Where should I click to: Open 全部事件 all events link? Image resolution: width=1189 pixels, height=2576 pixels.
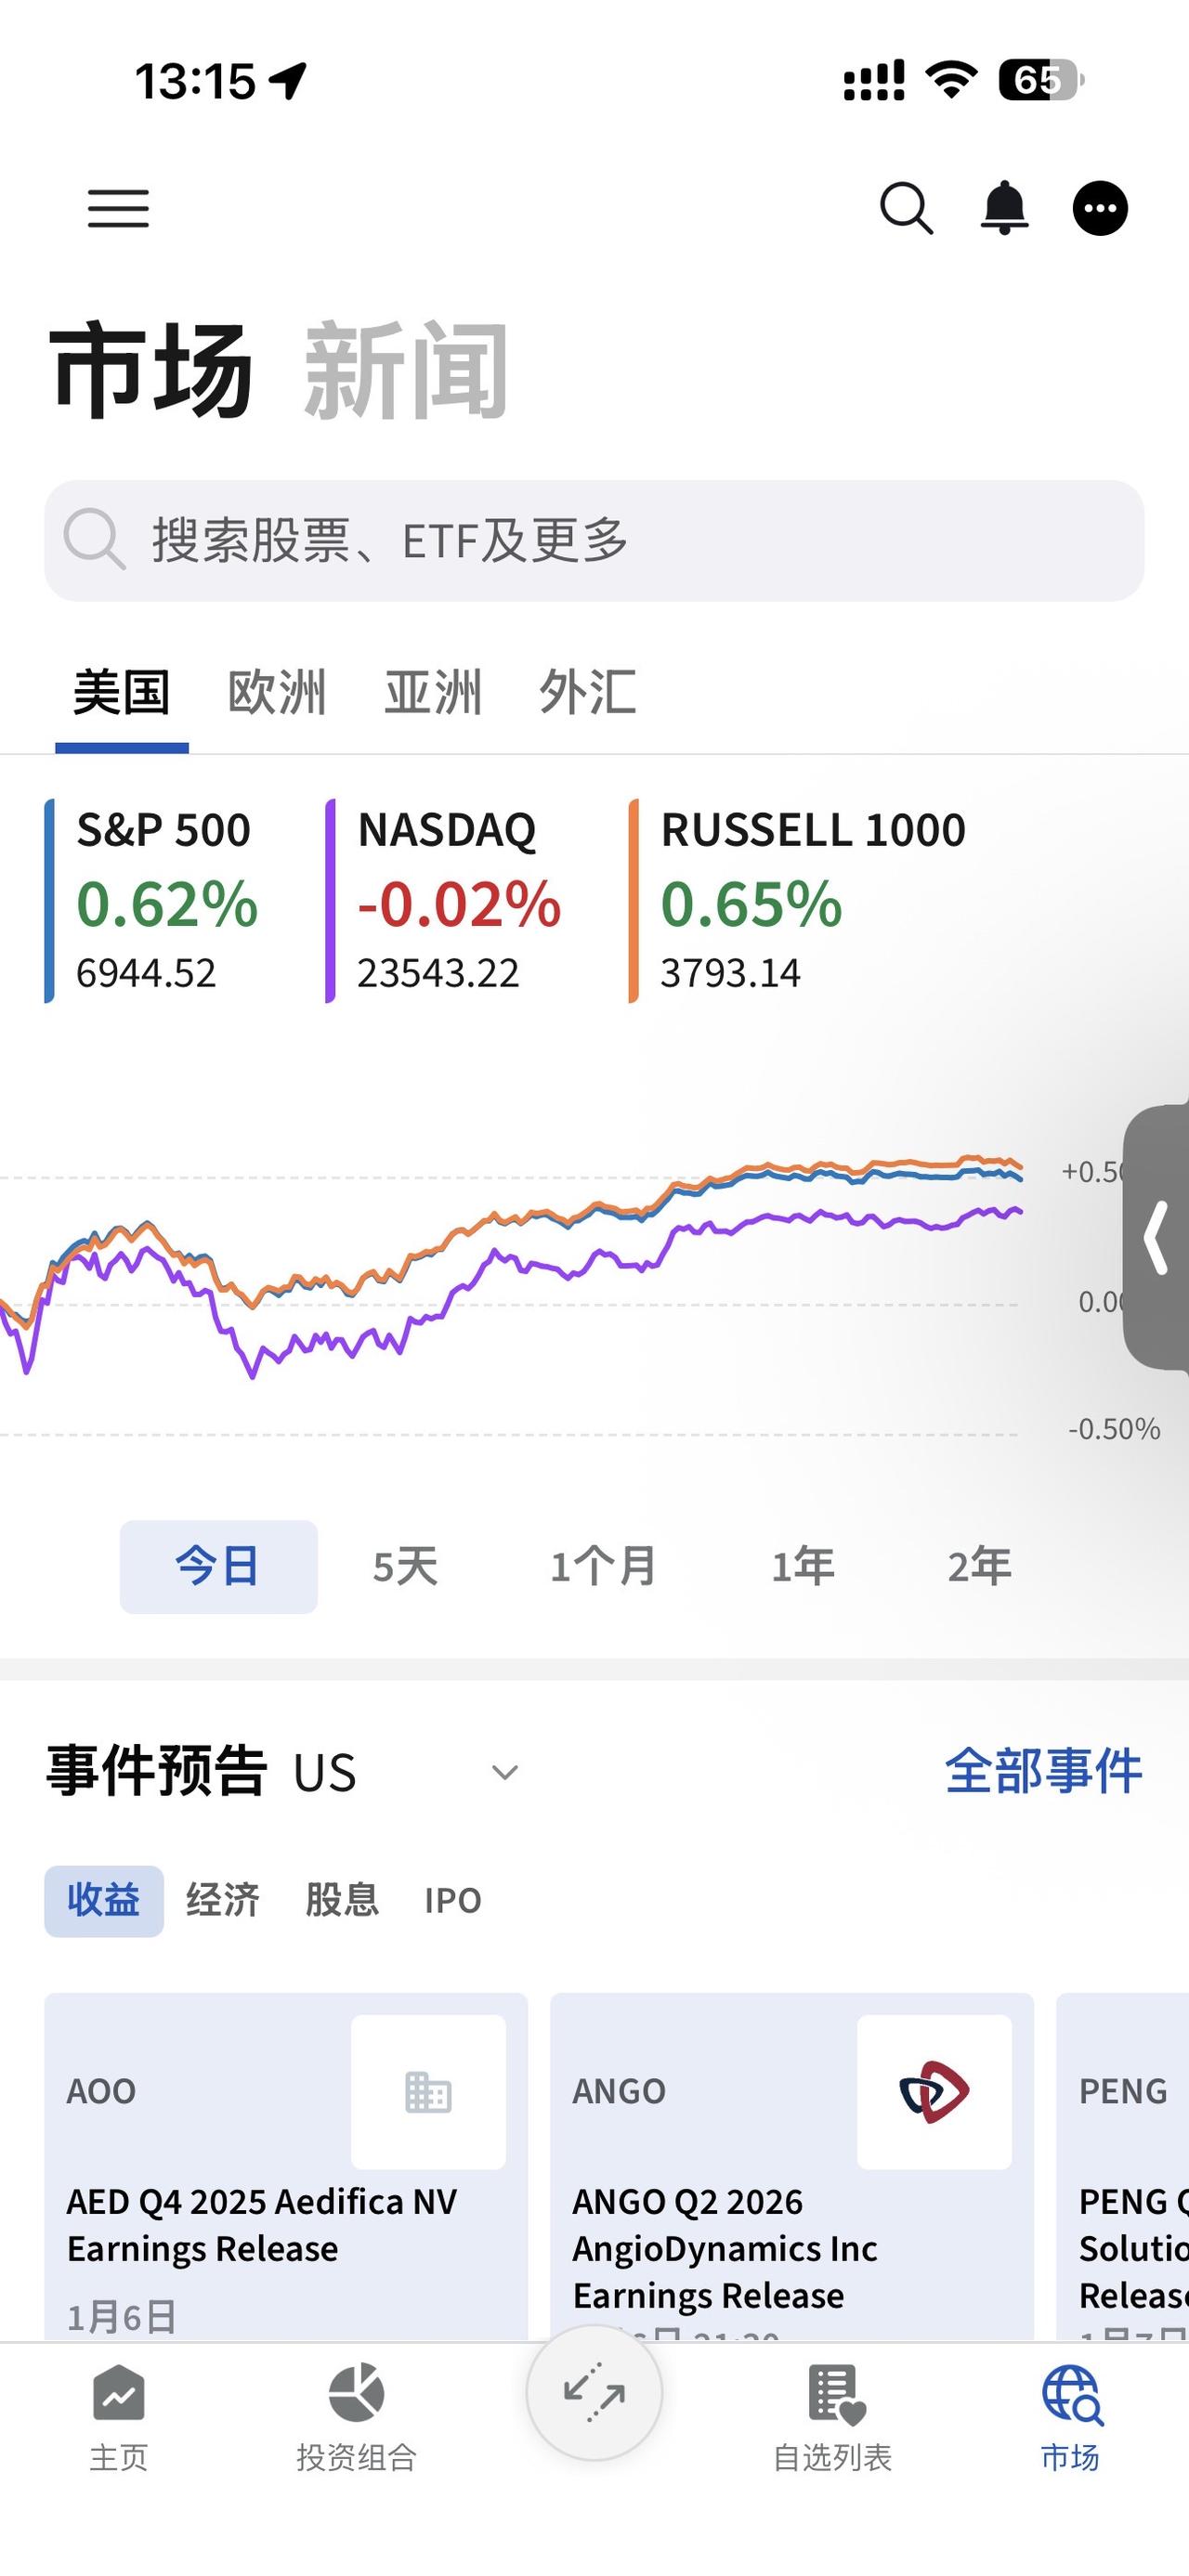(x=1043, y=1771)
